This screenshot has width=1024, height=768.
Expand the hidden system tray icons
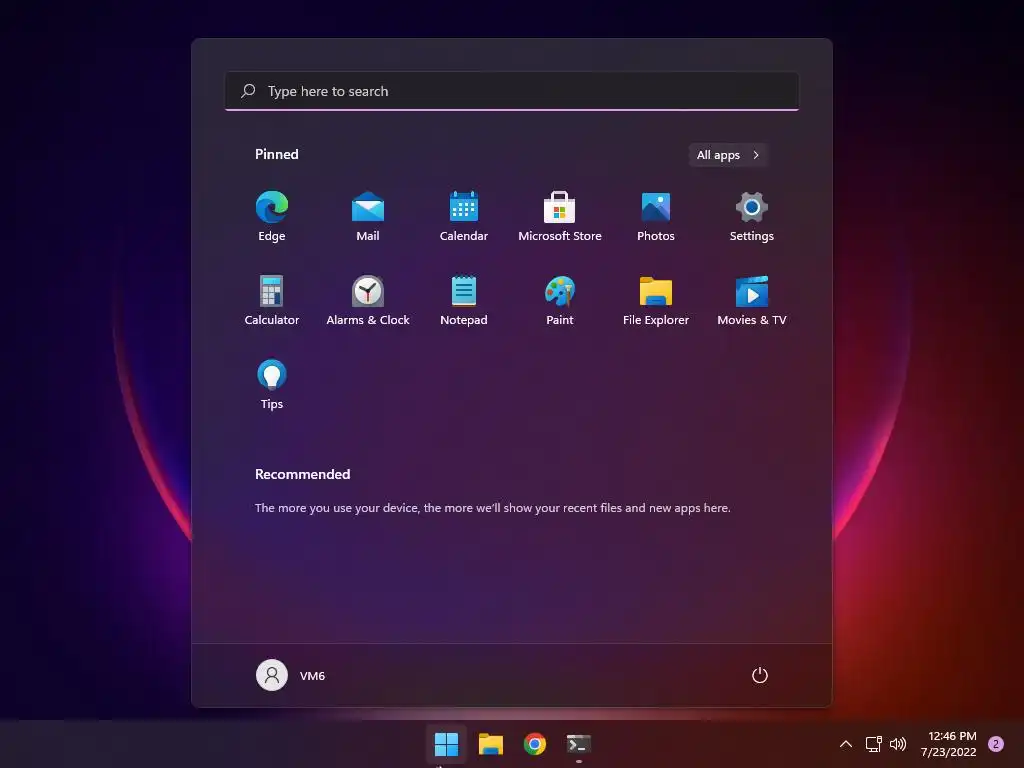846,744
